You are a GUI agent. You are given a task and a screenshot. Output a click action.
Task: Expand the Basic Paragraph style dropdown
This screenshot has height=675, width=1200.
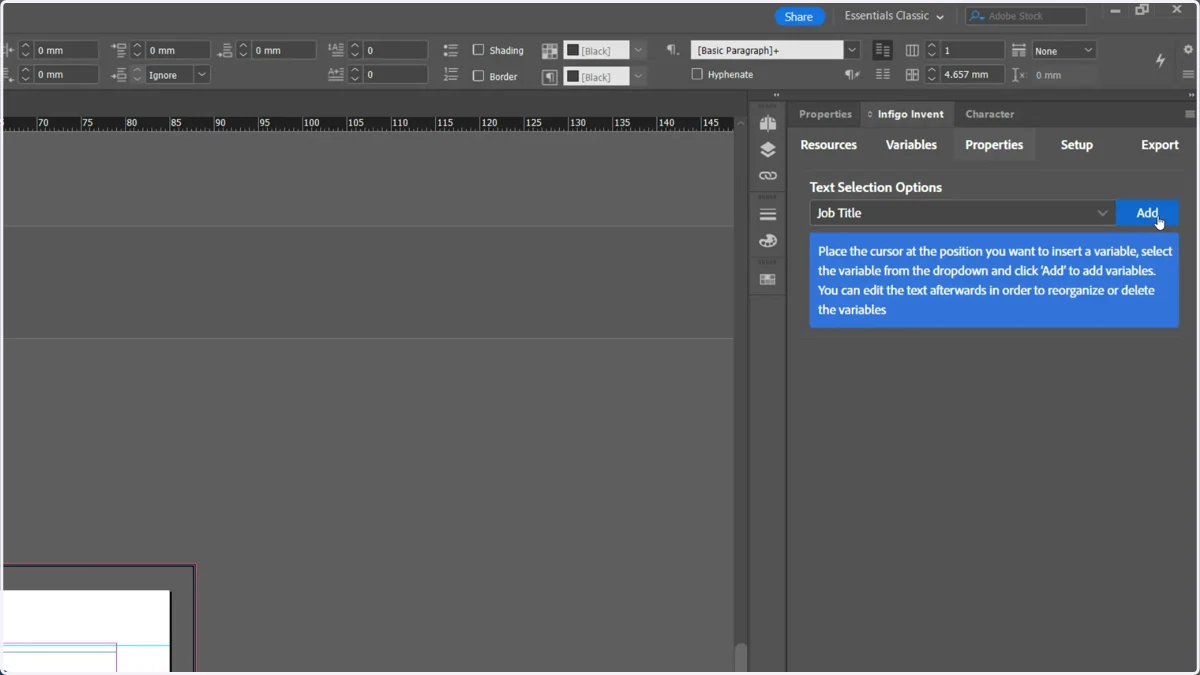[x=852, y=50]
